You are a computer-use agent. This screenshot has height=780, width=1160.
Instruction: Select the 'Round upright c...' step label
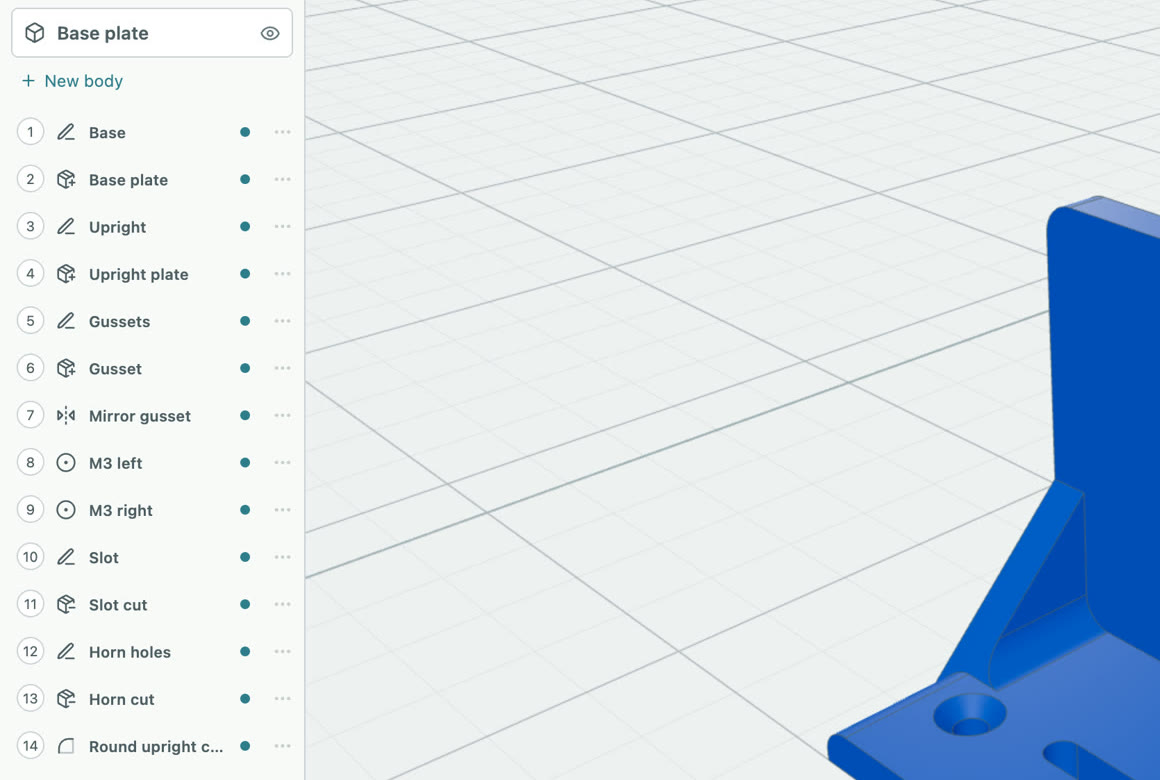click(x=155, y=747)
